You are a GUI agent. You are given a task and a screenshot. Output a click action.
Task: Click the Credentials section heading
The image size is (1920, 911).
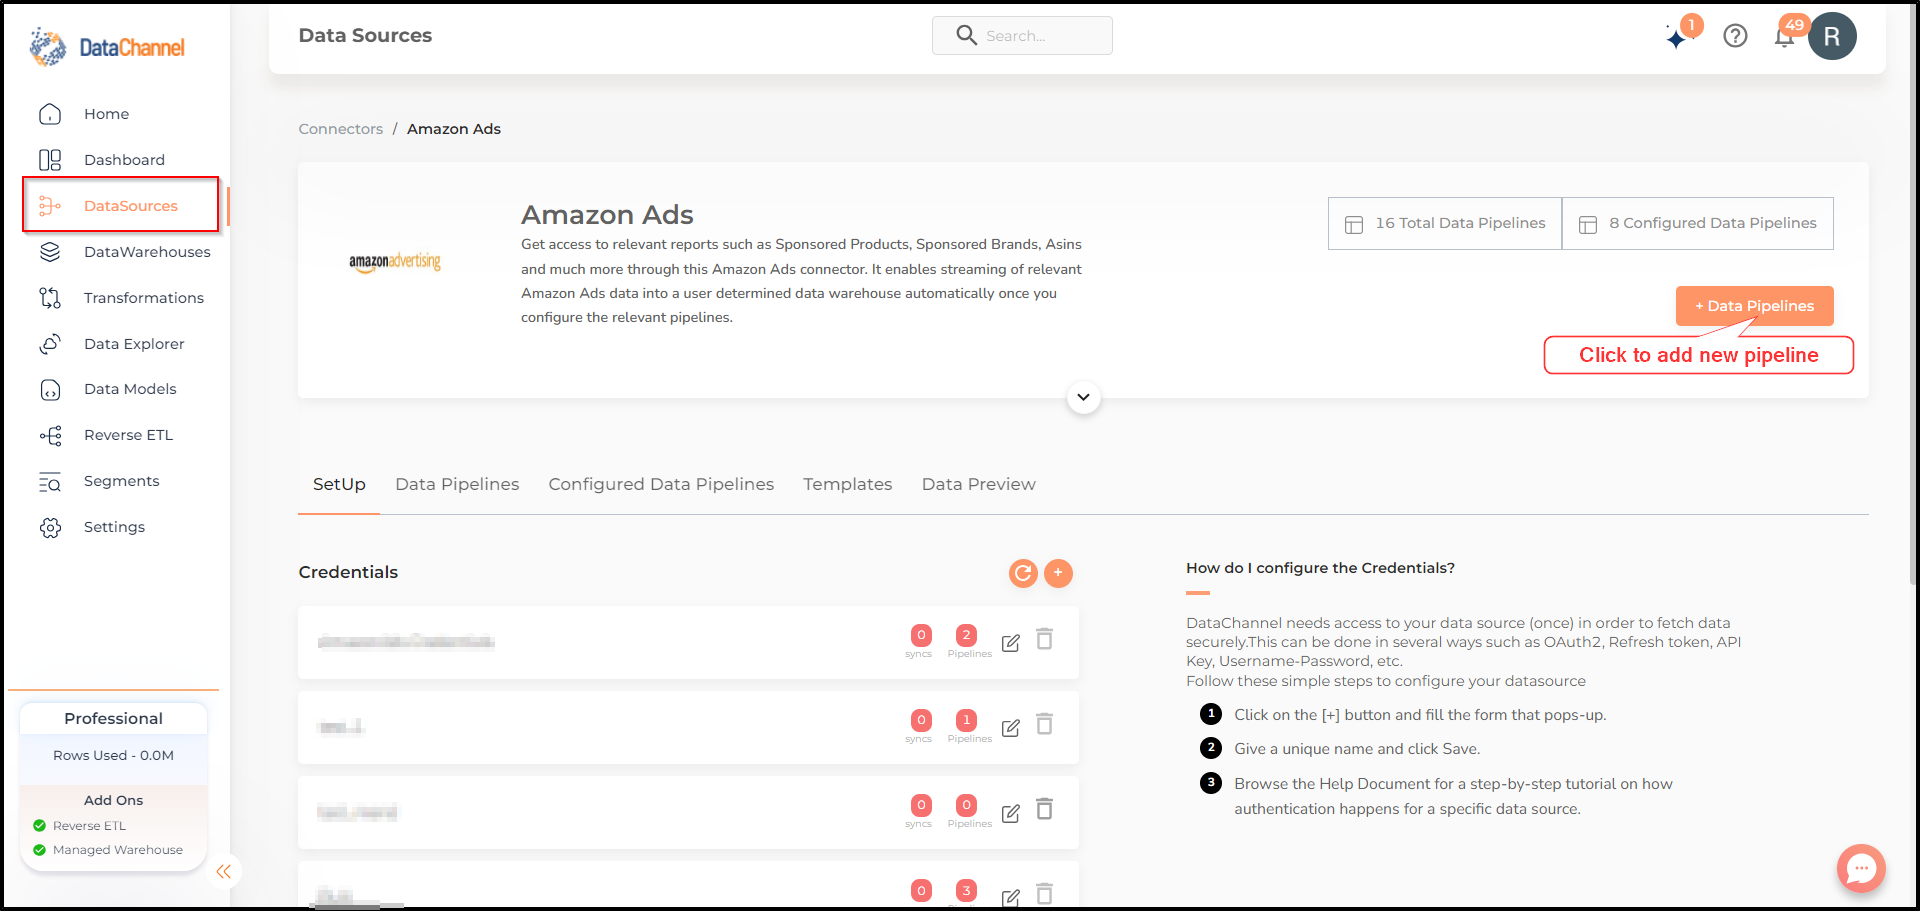348,572
